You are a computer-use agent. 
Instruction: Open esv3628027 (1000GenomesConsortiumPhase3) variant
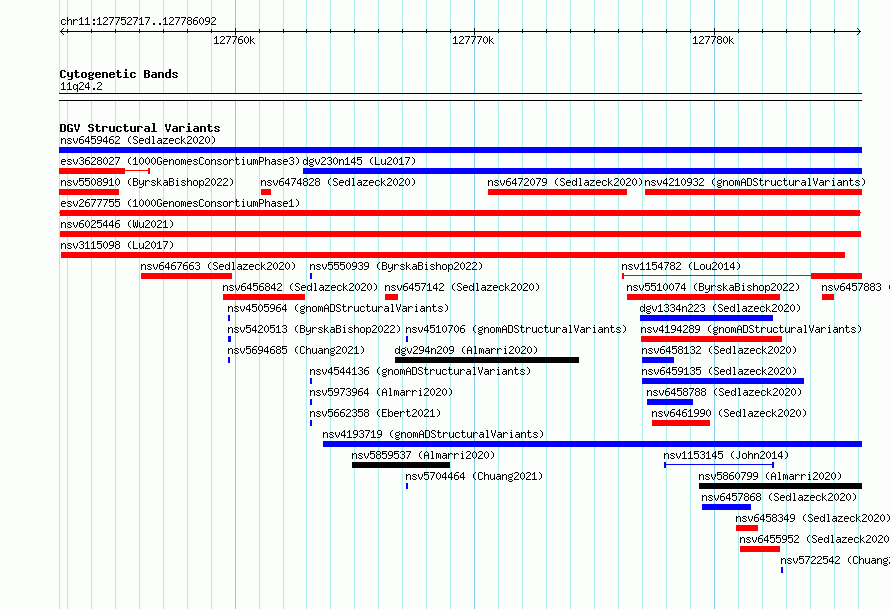coord(180,161)
